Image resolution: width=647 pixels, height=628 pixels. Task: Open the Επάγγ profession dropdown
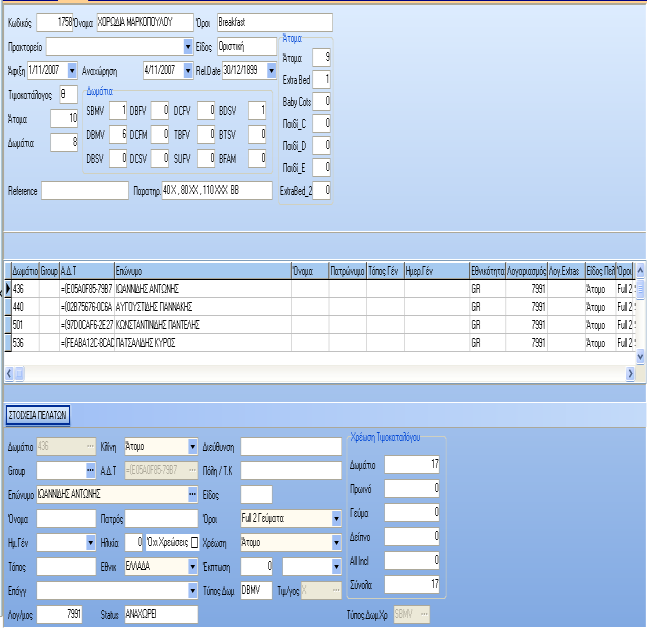click(192, 590)
